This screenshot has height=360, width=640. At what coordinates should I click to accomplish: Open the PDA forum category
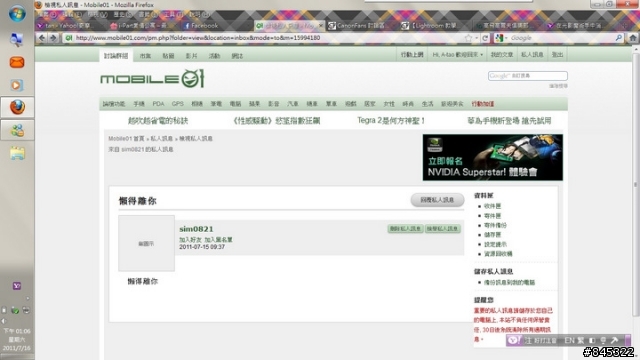pyautogui.click(x=158, y=104)
